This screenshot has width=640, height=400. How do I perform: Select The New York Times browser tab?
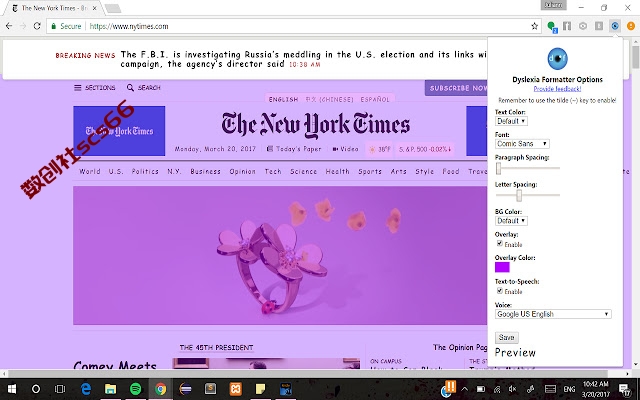(x=54, y=8)
